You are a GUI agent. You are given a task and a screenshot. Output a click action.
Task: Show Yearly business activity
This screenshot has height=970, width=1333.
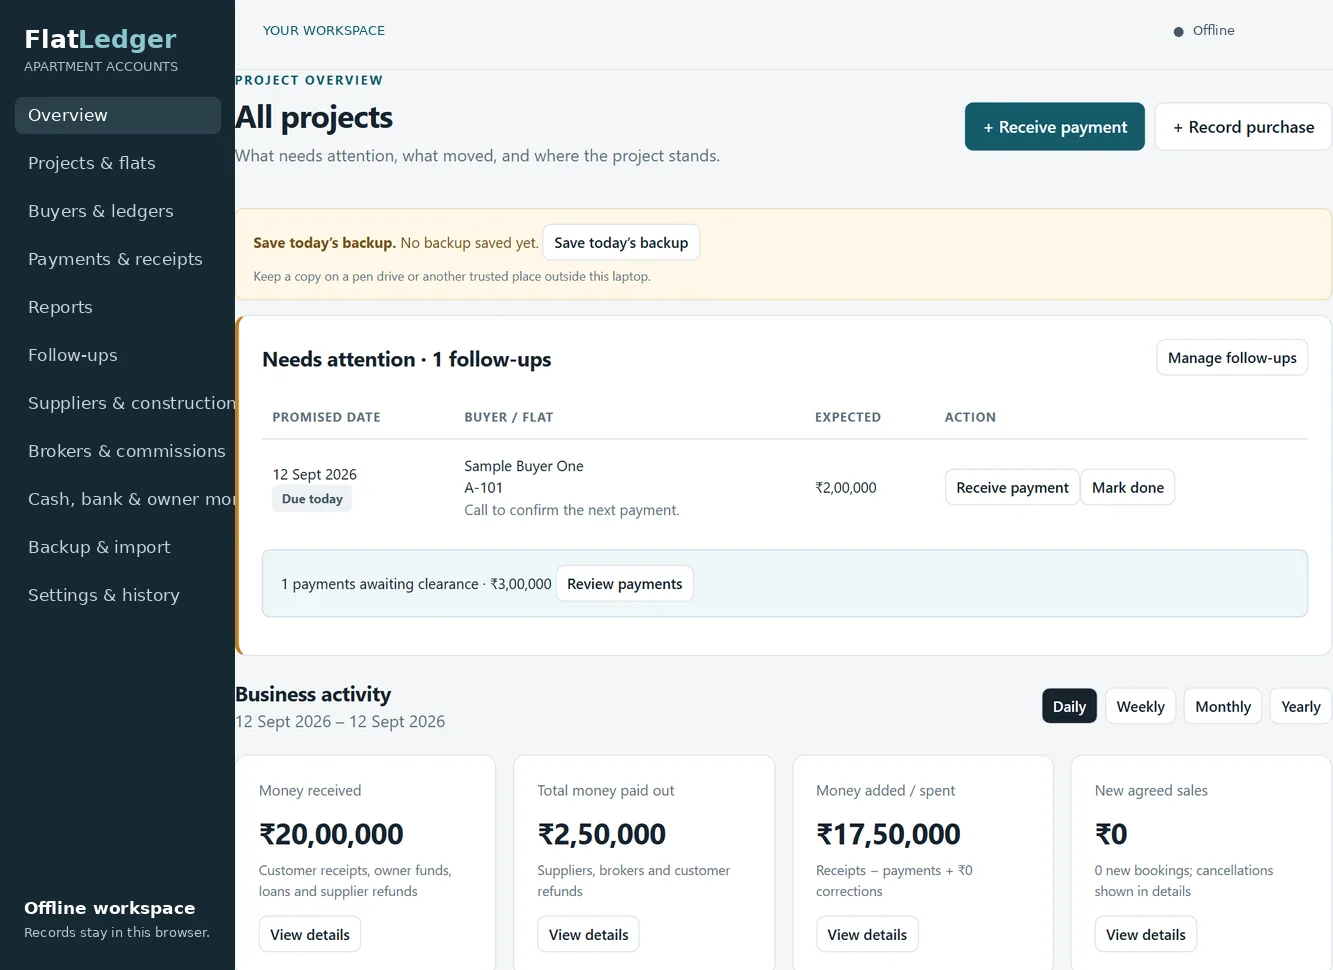point(1301,707)
